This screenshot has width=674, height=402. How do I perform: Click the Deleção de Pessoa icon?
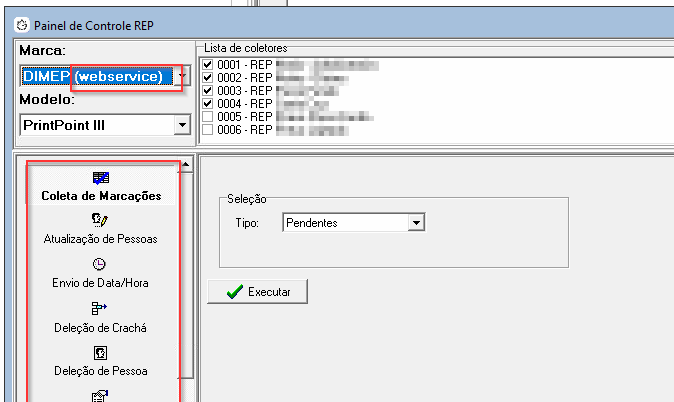100,352
